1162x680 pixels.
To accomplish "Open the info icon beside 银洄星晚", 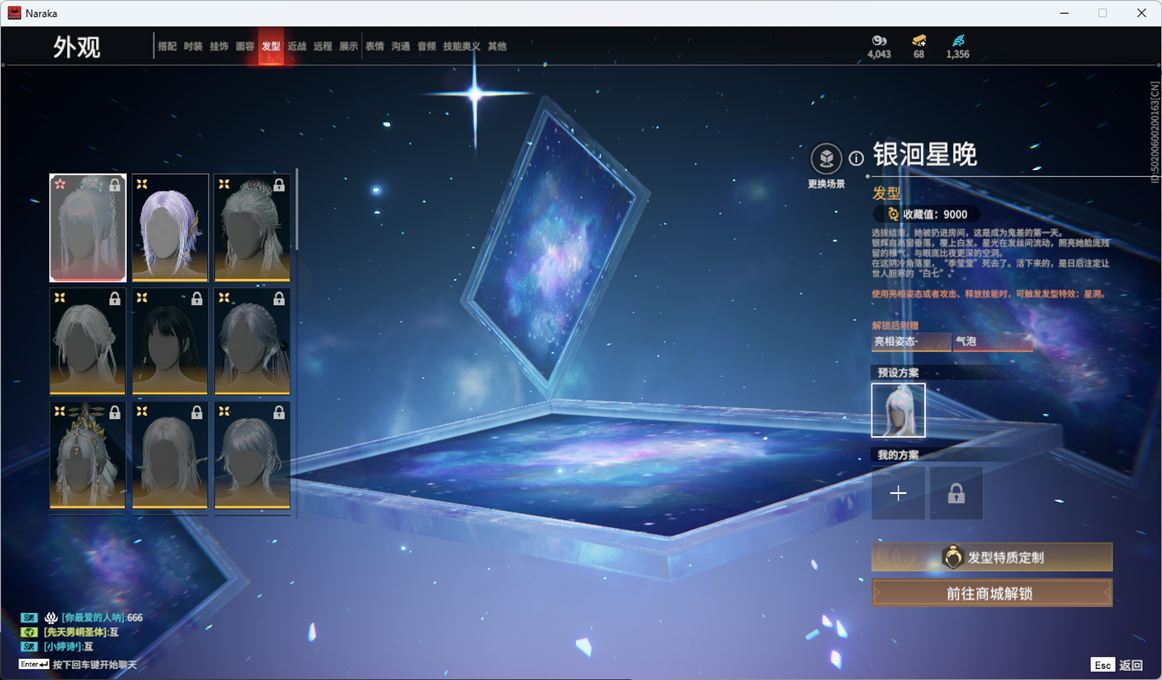I will tap(856, 158).
